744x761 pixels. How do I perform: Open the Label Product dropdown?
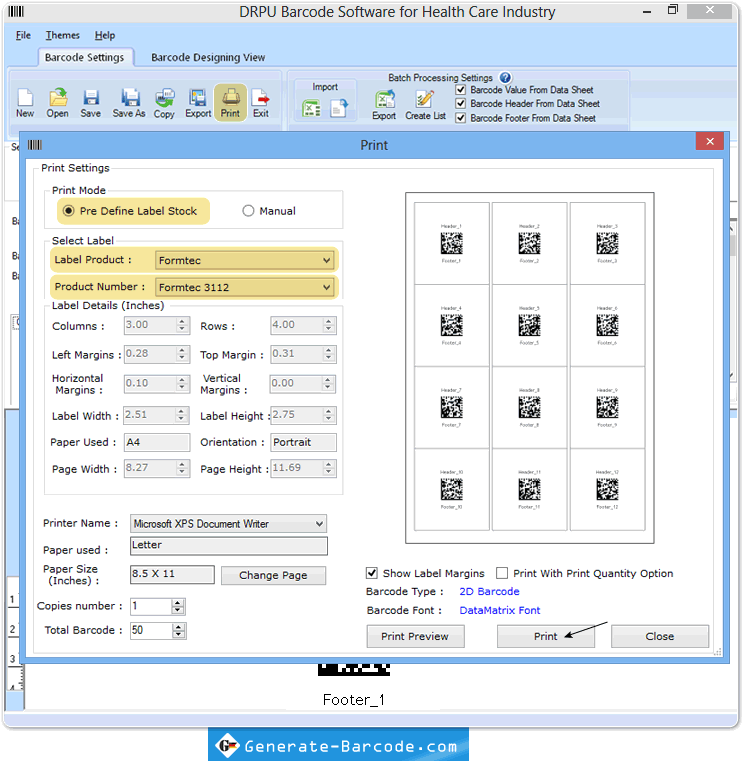tap(245, 260)
